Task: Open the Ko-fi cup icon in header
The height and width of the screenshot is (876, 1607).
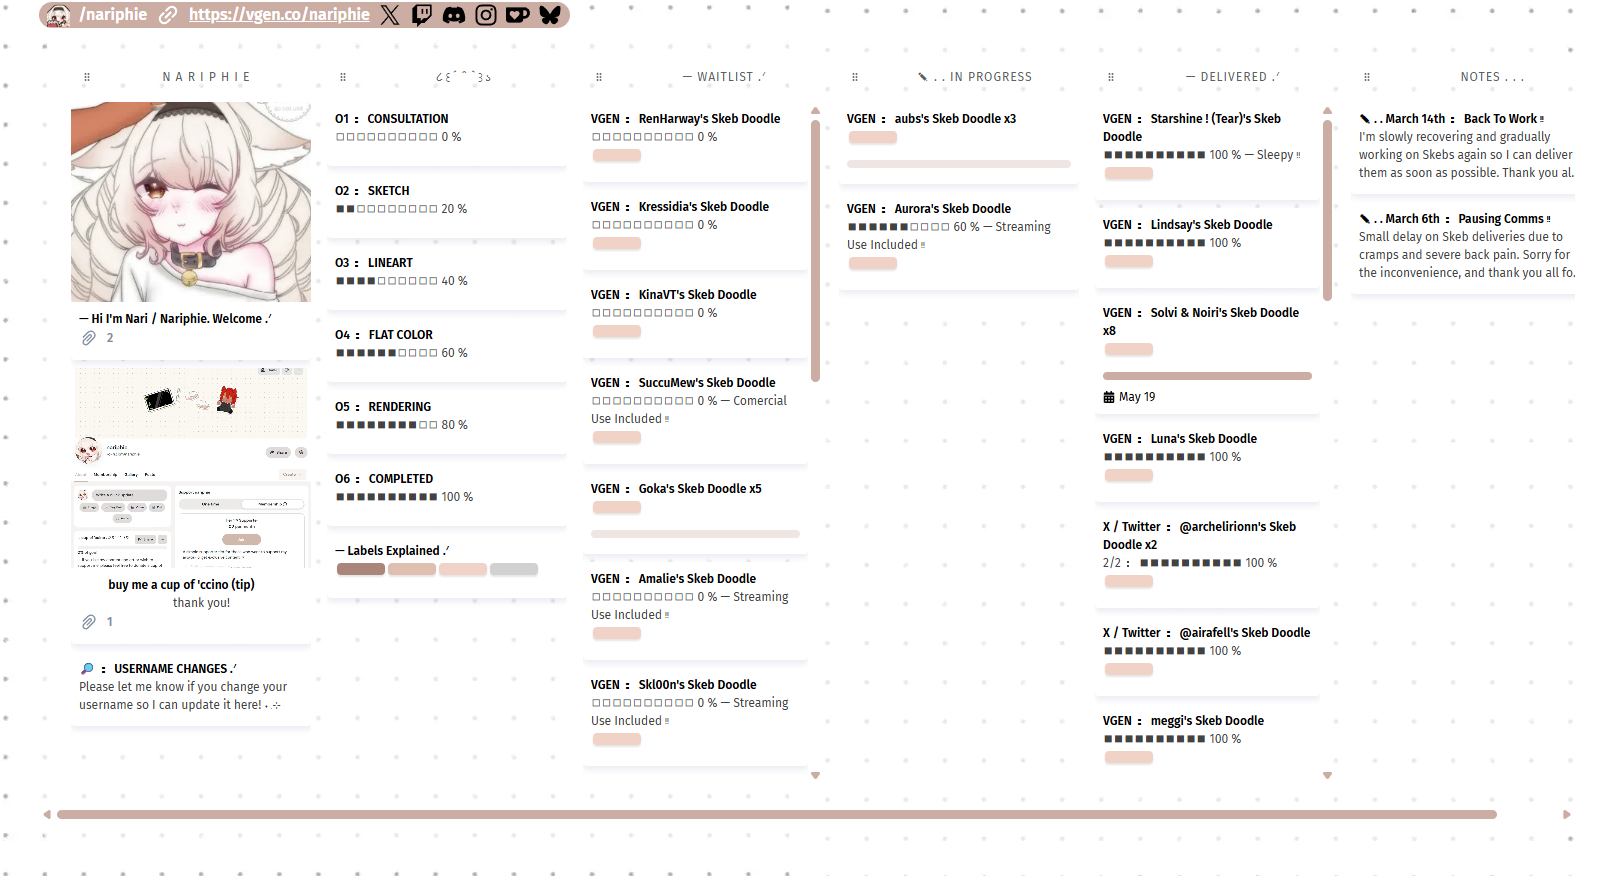Action: 518,15
